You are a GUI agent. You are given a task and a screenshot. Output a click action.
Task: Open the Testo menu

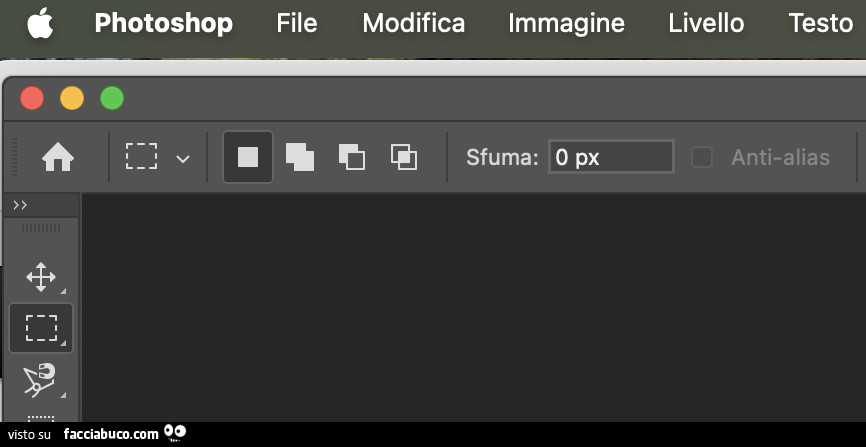coord(820,23)
